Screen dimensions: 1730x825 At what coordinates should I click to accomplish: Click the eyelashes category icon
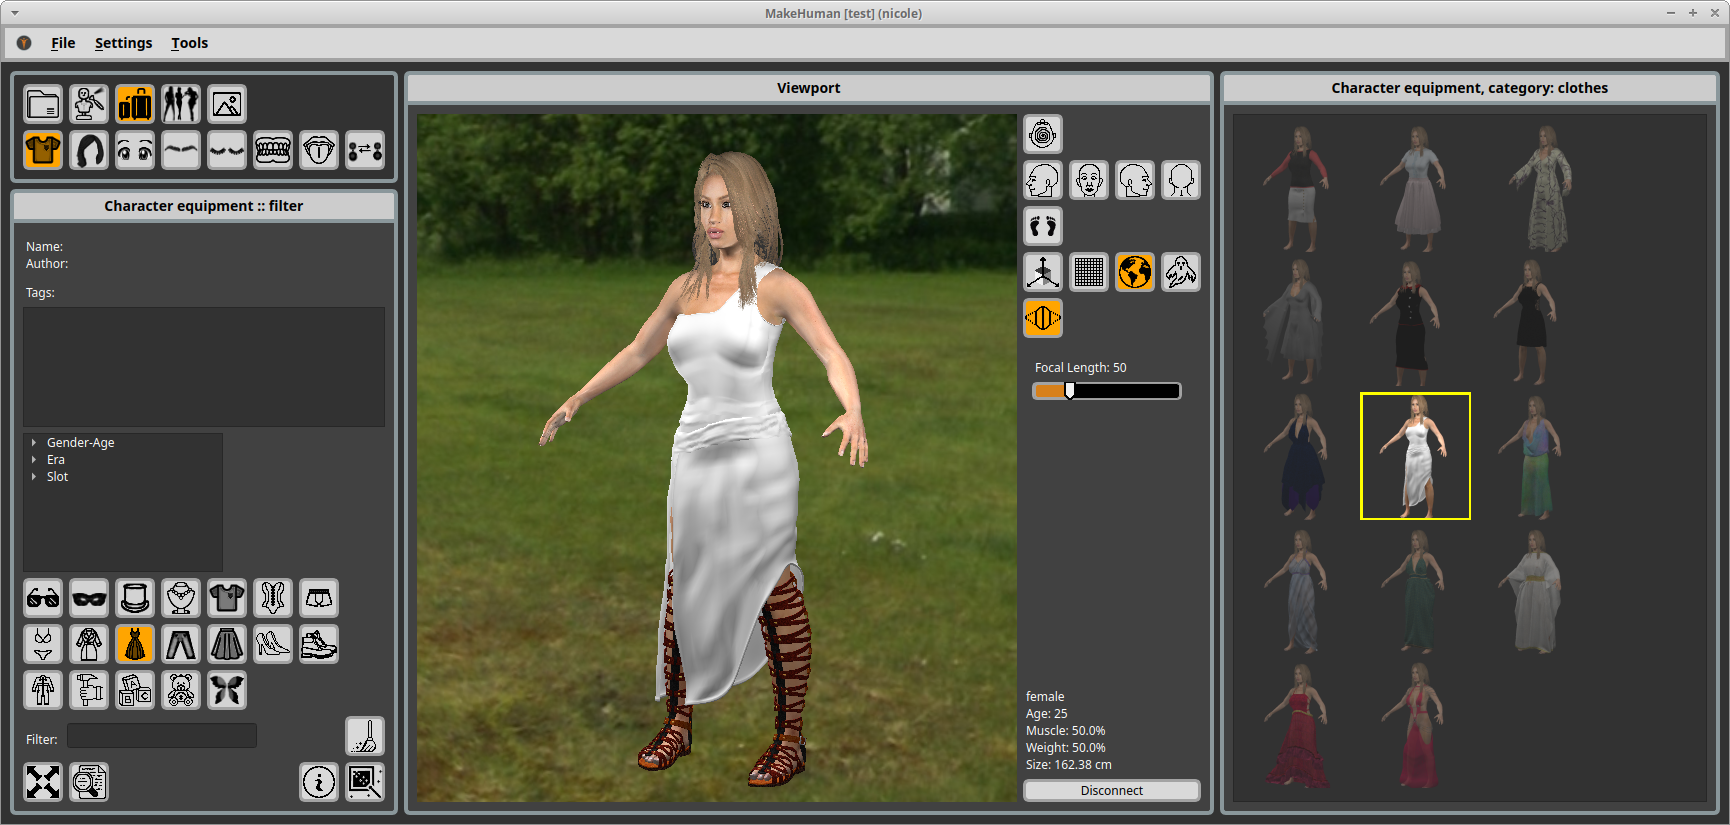point(227,150)
